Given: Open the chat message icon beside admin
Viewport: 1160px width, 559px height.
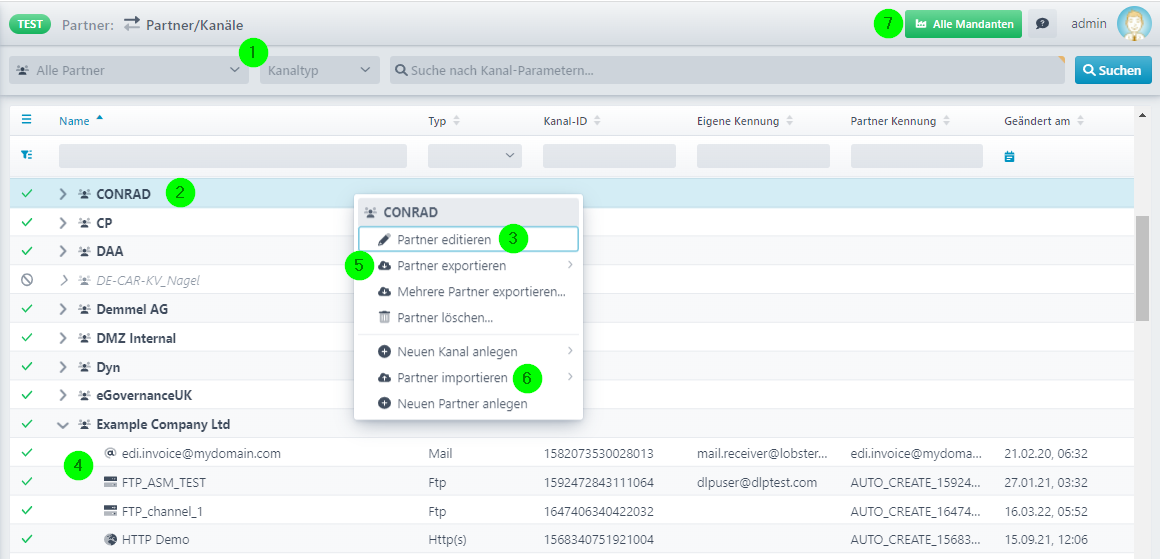Looking at the screenshot, I should [x=1042, y=24].
